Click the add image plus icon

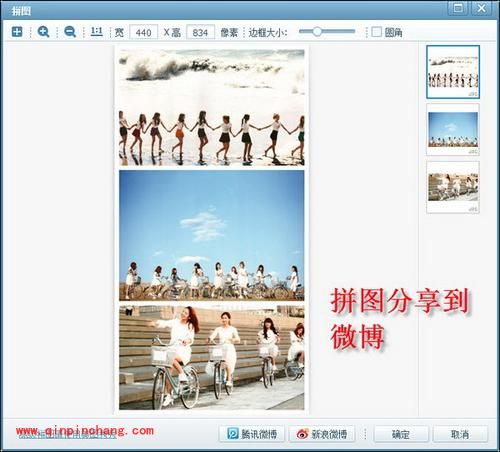pos(17,32)
